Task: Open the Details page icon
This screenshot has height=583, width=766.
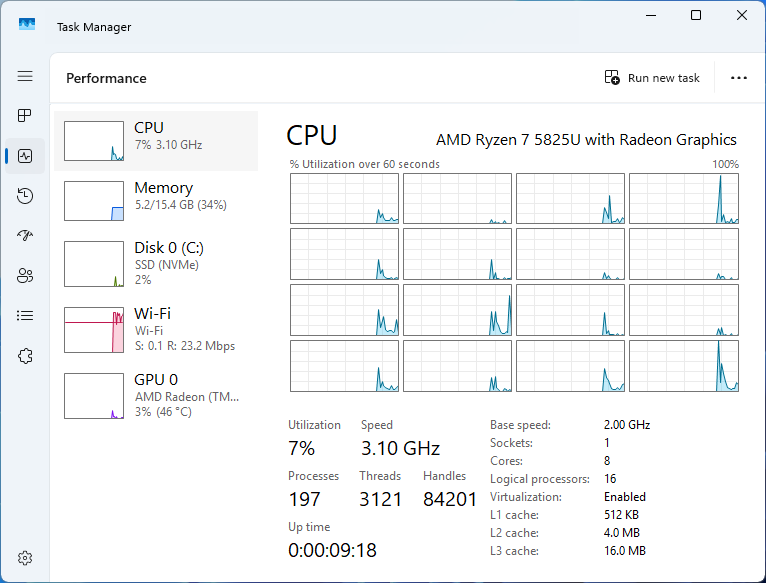Action: click(x=25, y=316)
